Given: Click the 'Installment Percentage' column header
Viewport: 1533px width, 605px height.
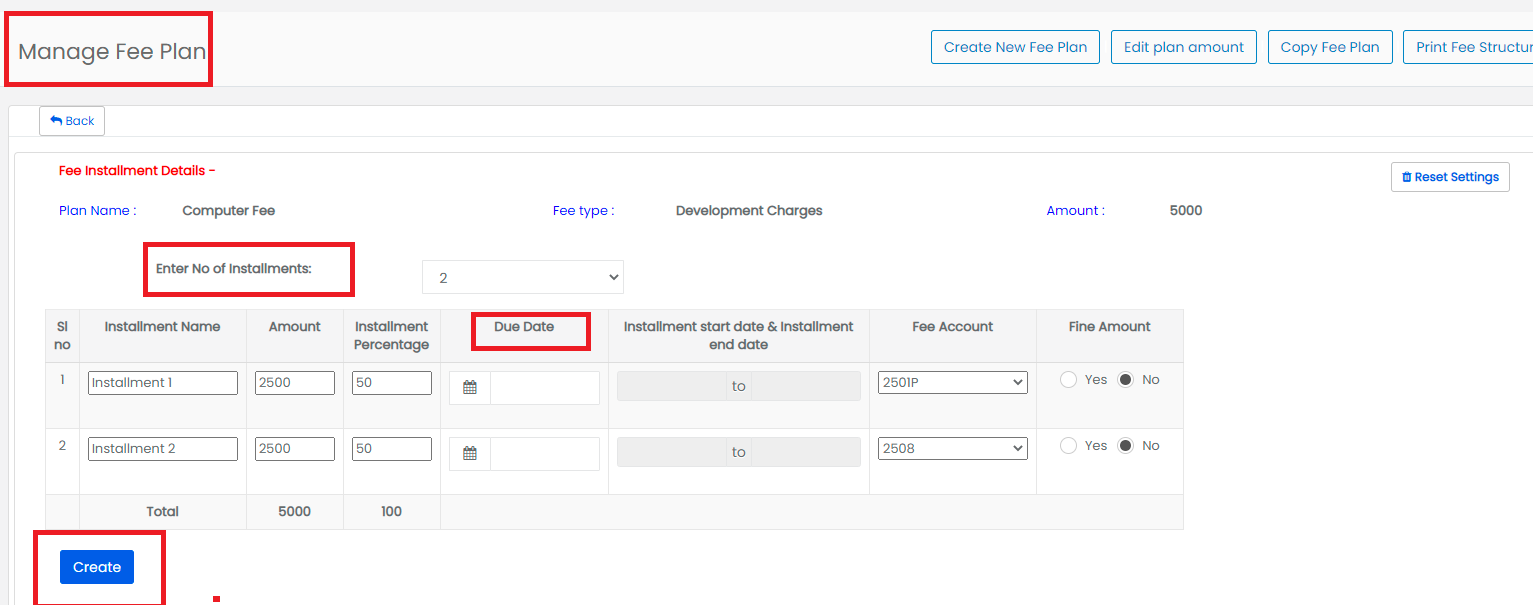Looking at the screenshot, I should 392,336.
